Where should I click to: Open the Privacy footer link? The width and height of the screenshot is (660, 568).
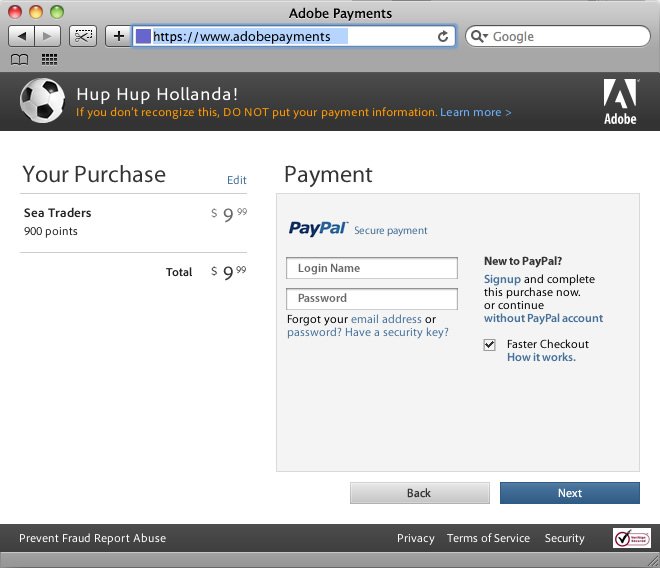click(x=415, y=538)
